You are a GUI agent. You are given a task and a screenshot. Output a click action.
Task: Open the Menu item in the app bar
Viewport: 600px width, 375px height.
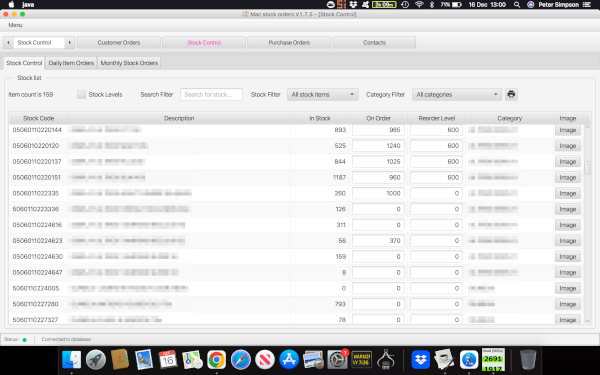15,25
